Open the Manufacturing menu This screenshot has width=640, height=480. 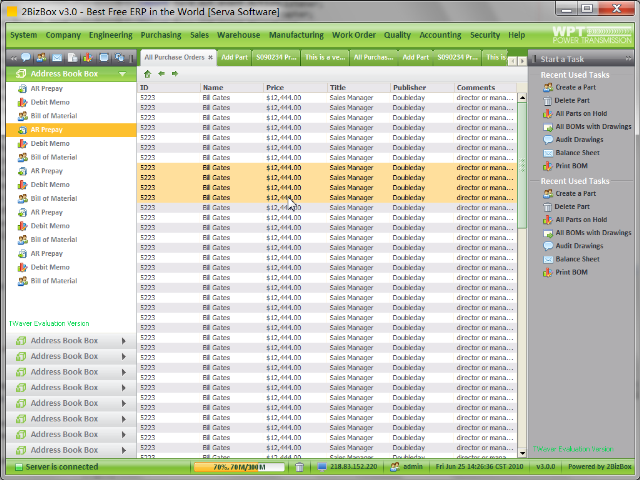(x=296, y=35)
